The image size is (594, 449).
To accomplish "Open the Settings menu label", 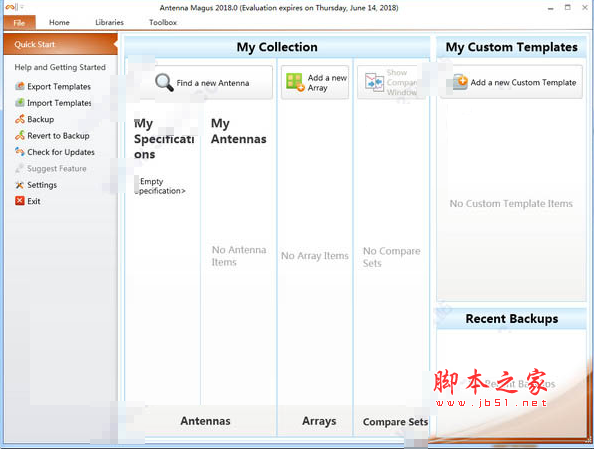I will (42, 185).
